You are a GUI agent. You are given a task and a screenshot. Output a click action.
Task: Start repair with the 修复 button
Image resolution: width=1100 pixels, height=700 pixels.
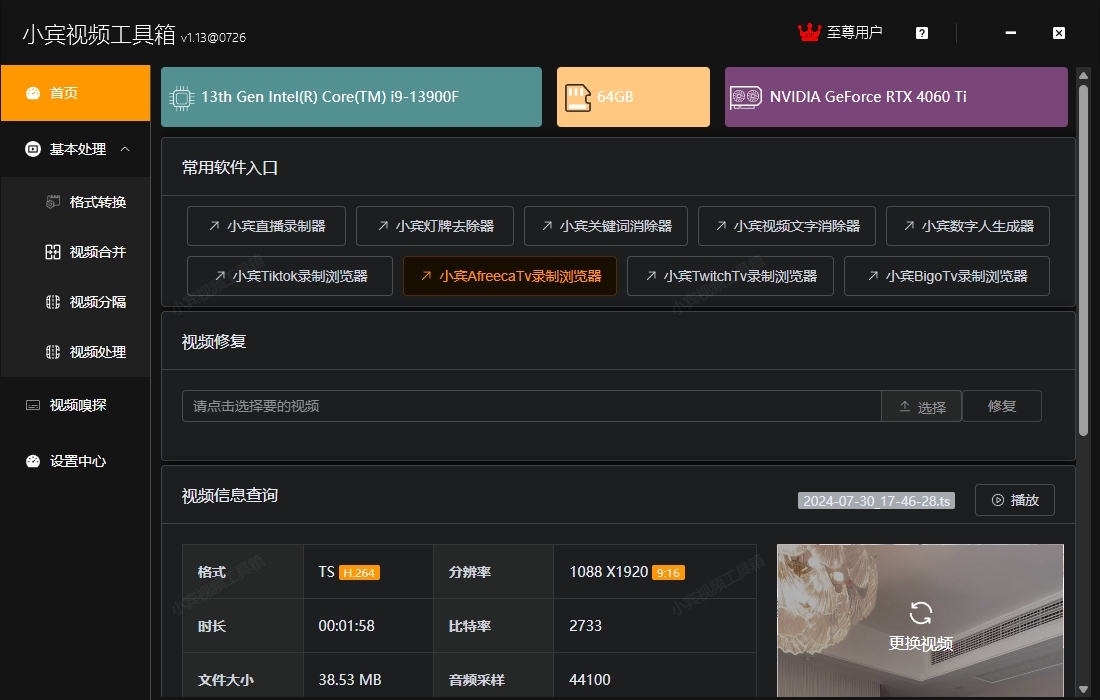tap(1002, 406)
